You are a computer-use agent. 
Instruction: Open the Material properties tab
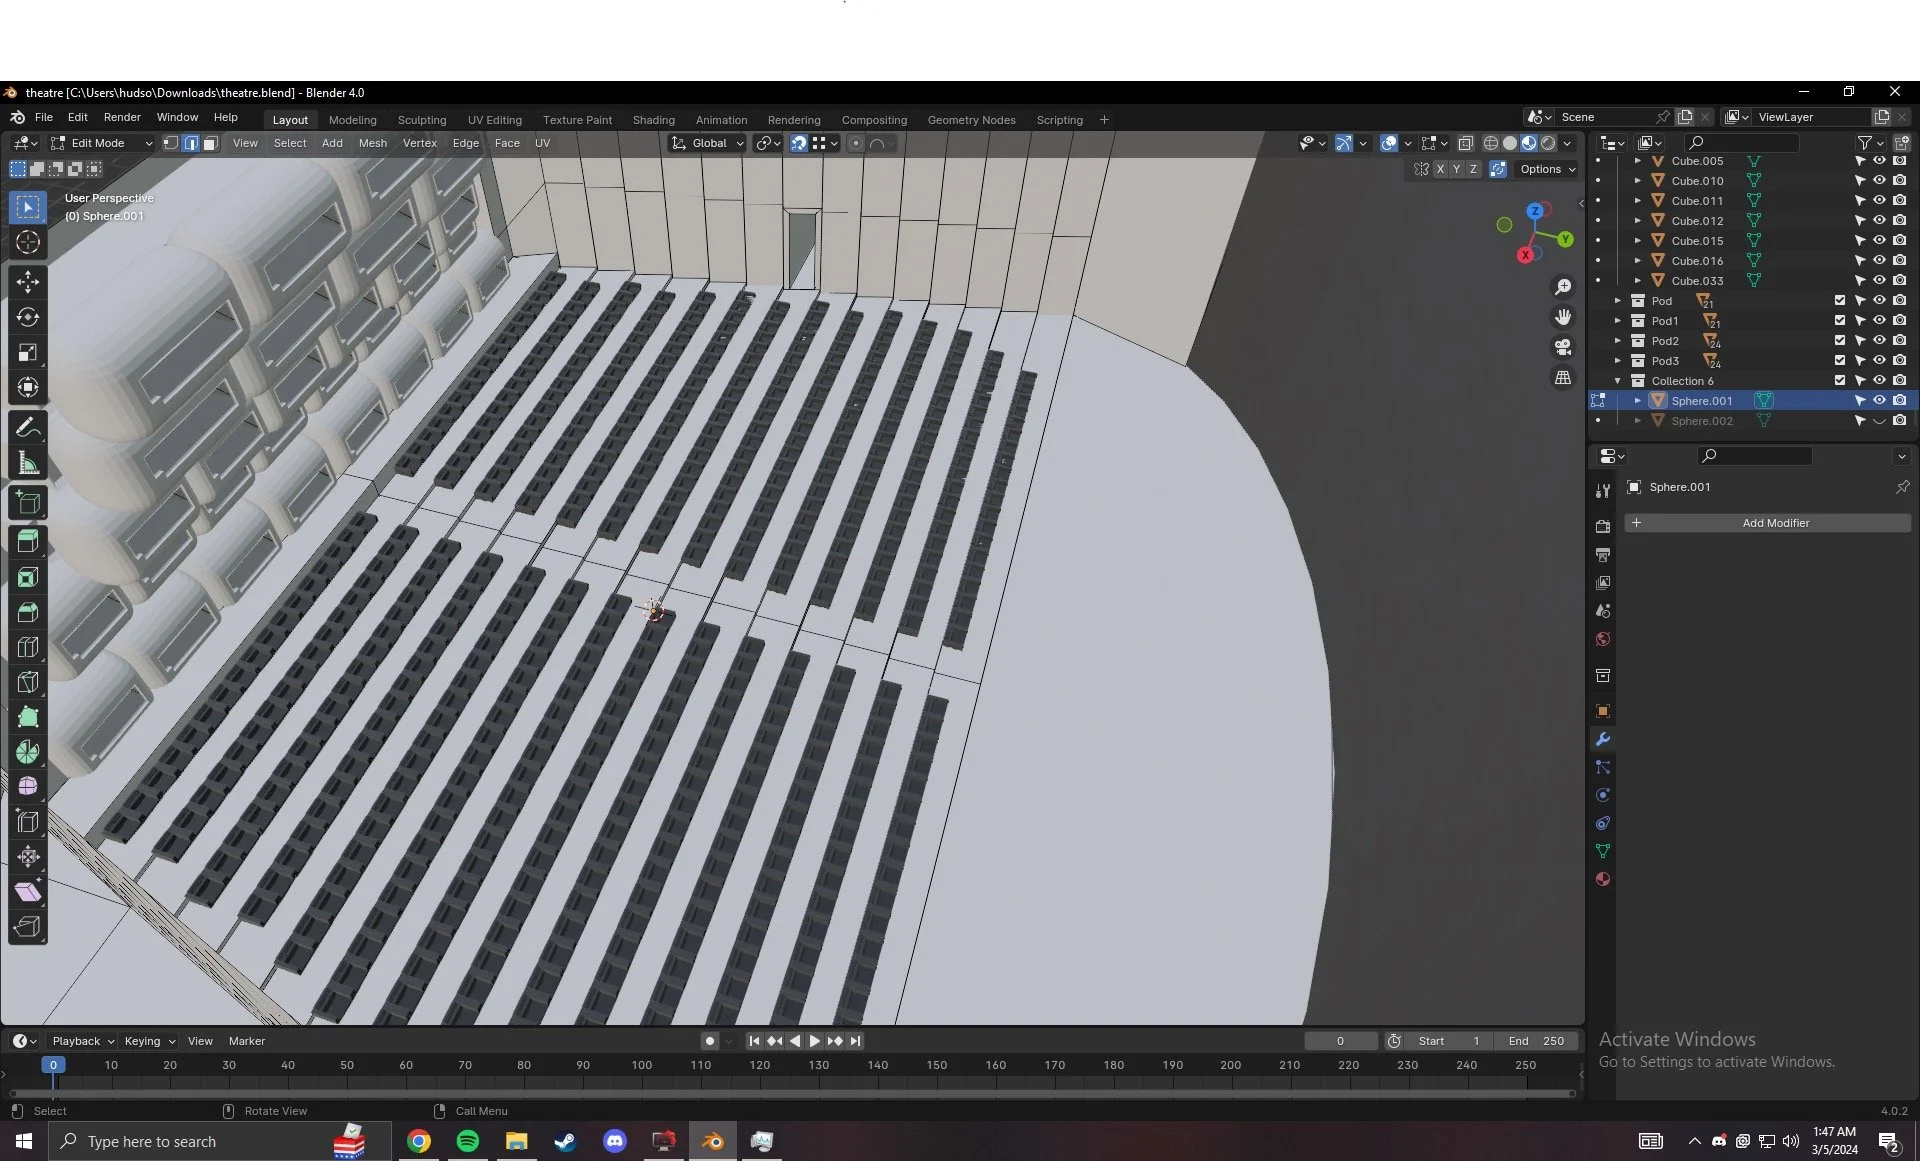tap(1602, 879)
